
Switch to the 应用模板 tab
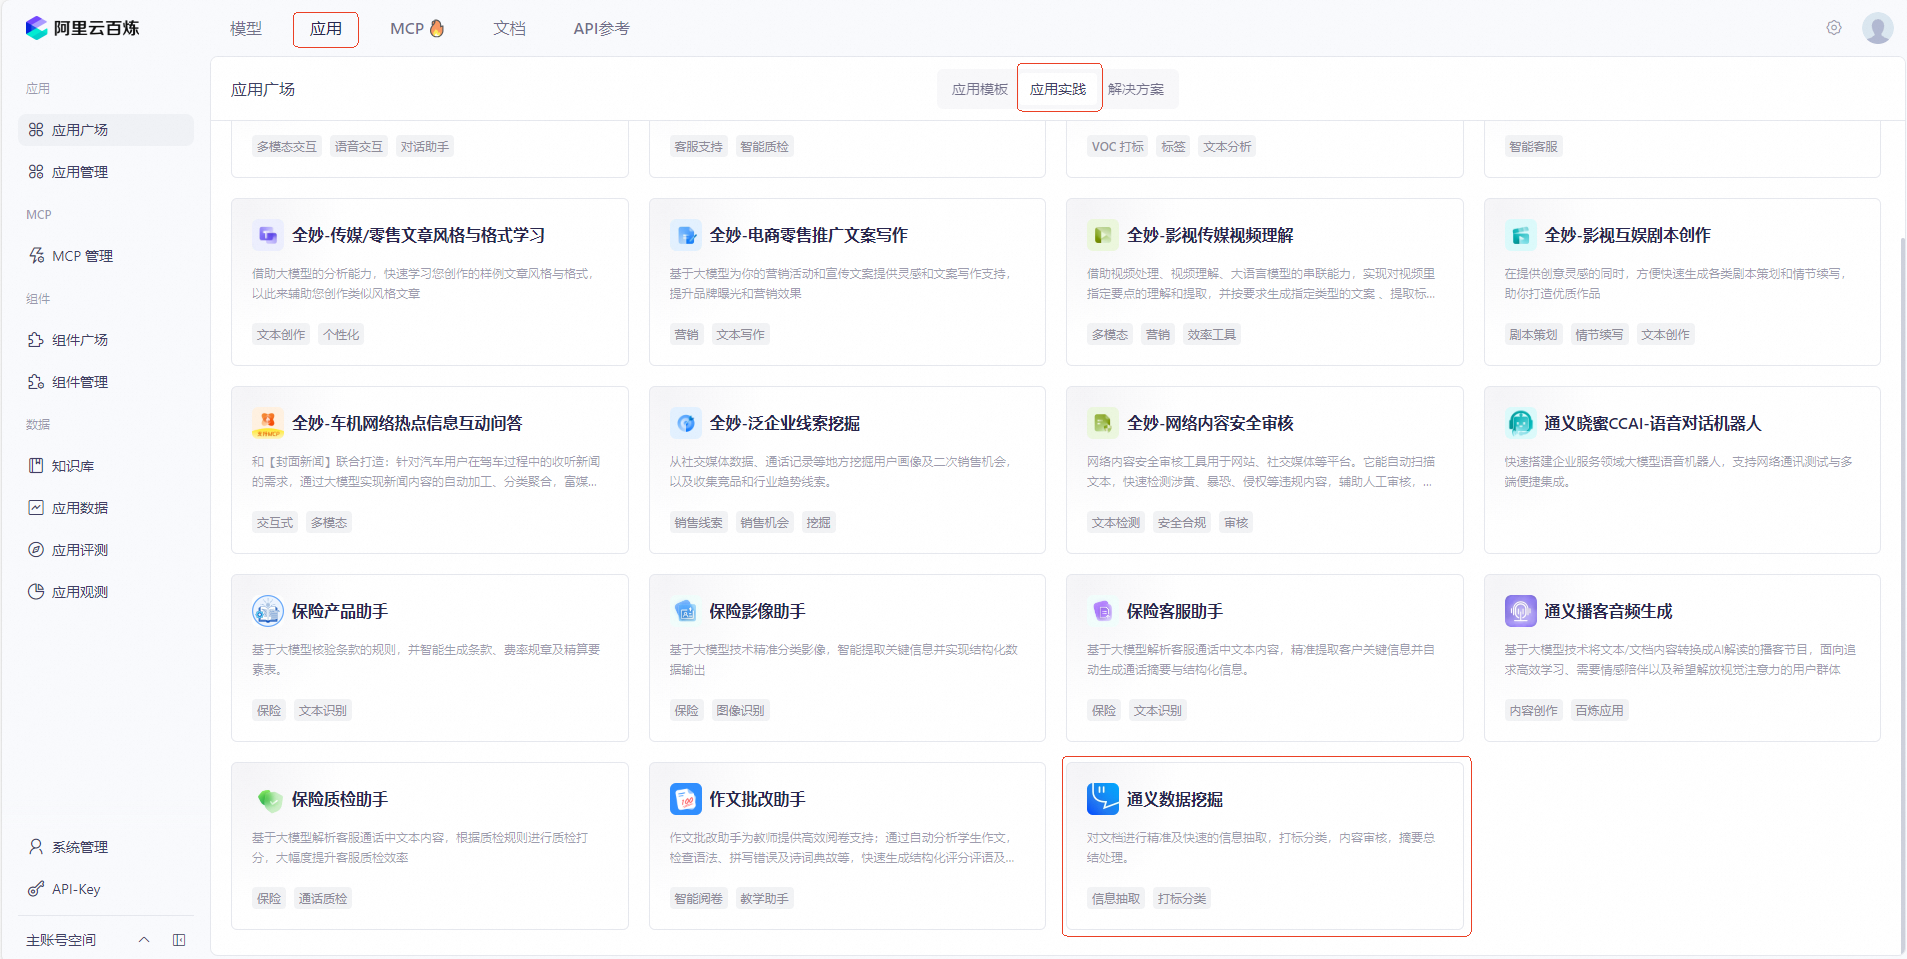click(979, 89)
